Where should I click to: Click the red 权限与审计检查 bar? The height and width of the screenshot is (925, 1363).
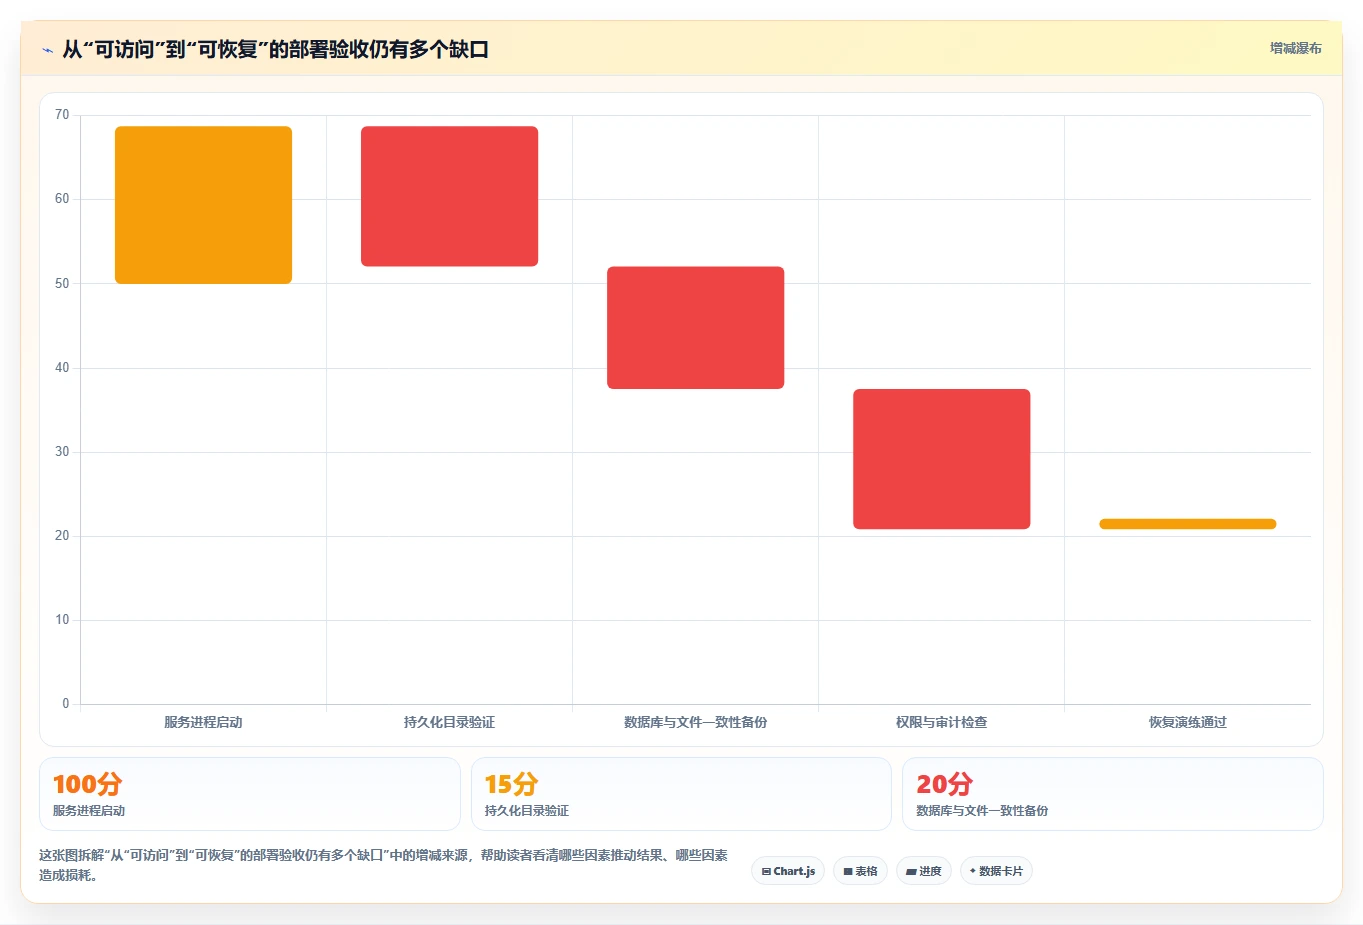(941, 459)
